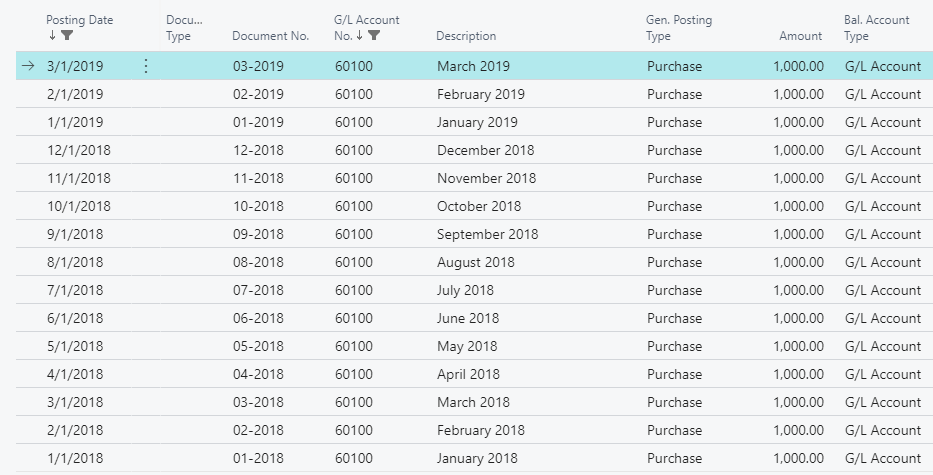Select the amount 1,000.00 for July 2018
The width and height of the screenshot is (933, 475).
click(799, 290)
